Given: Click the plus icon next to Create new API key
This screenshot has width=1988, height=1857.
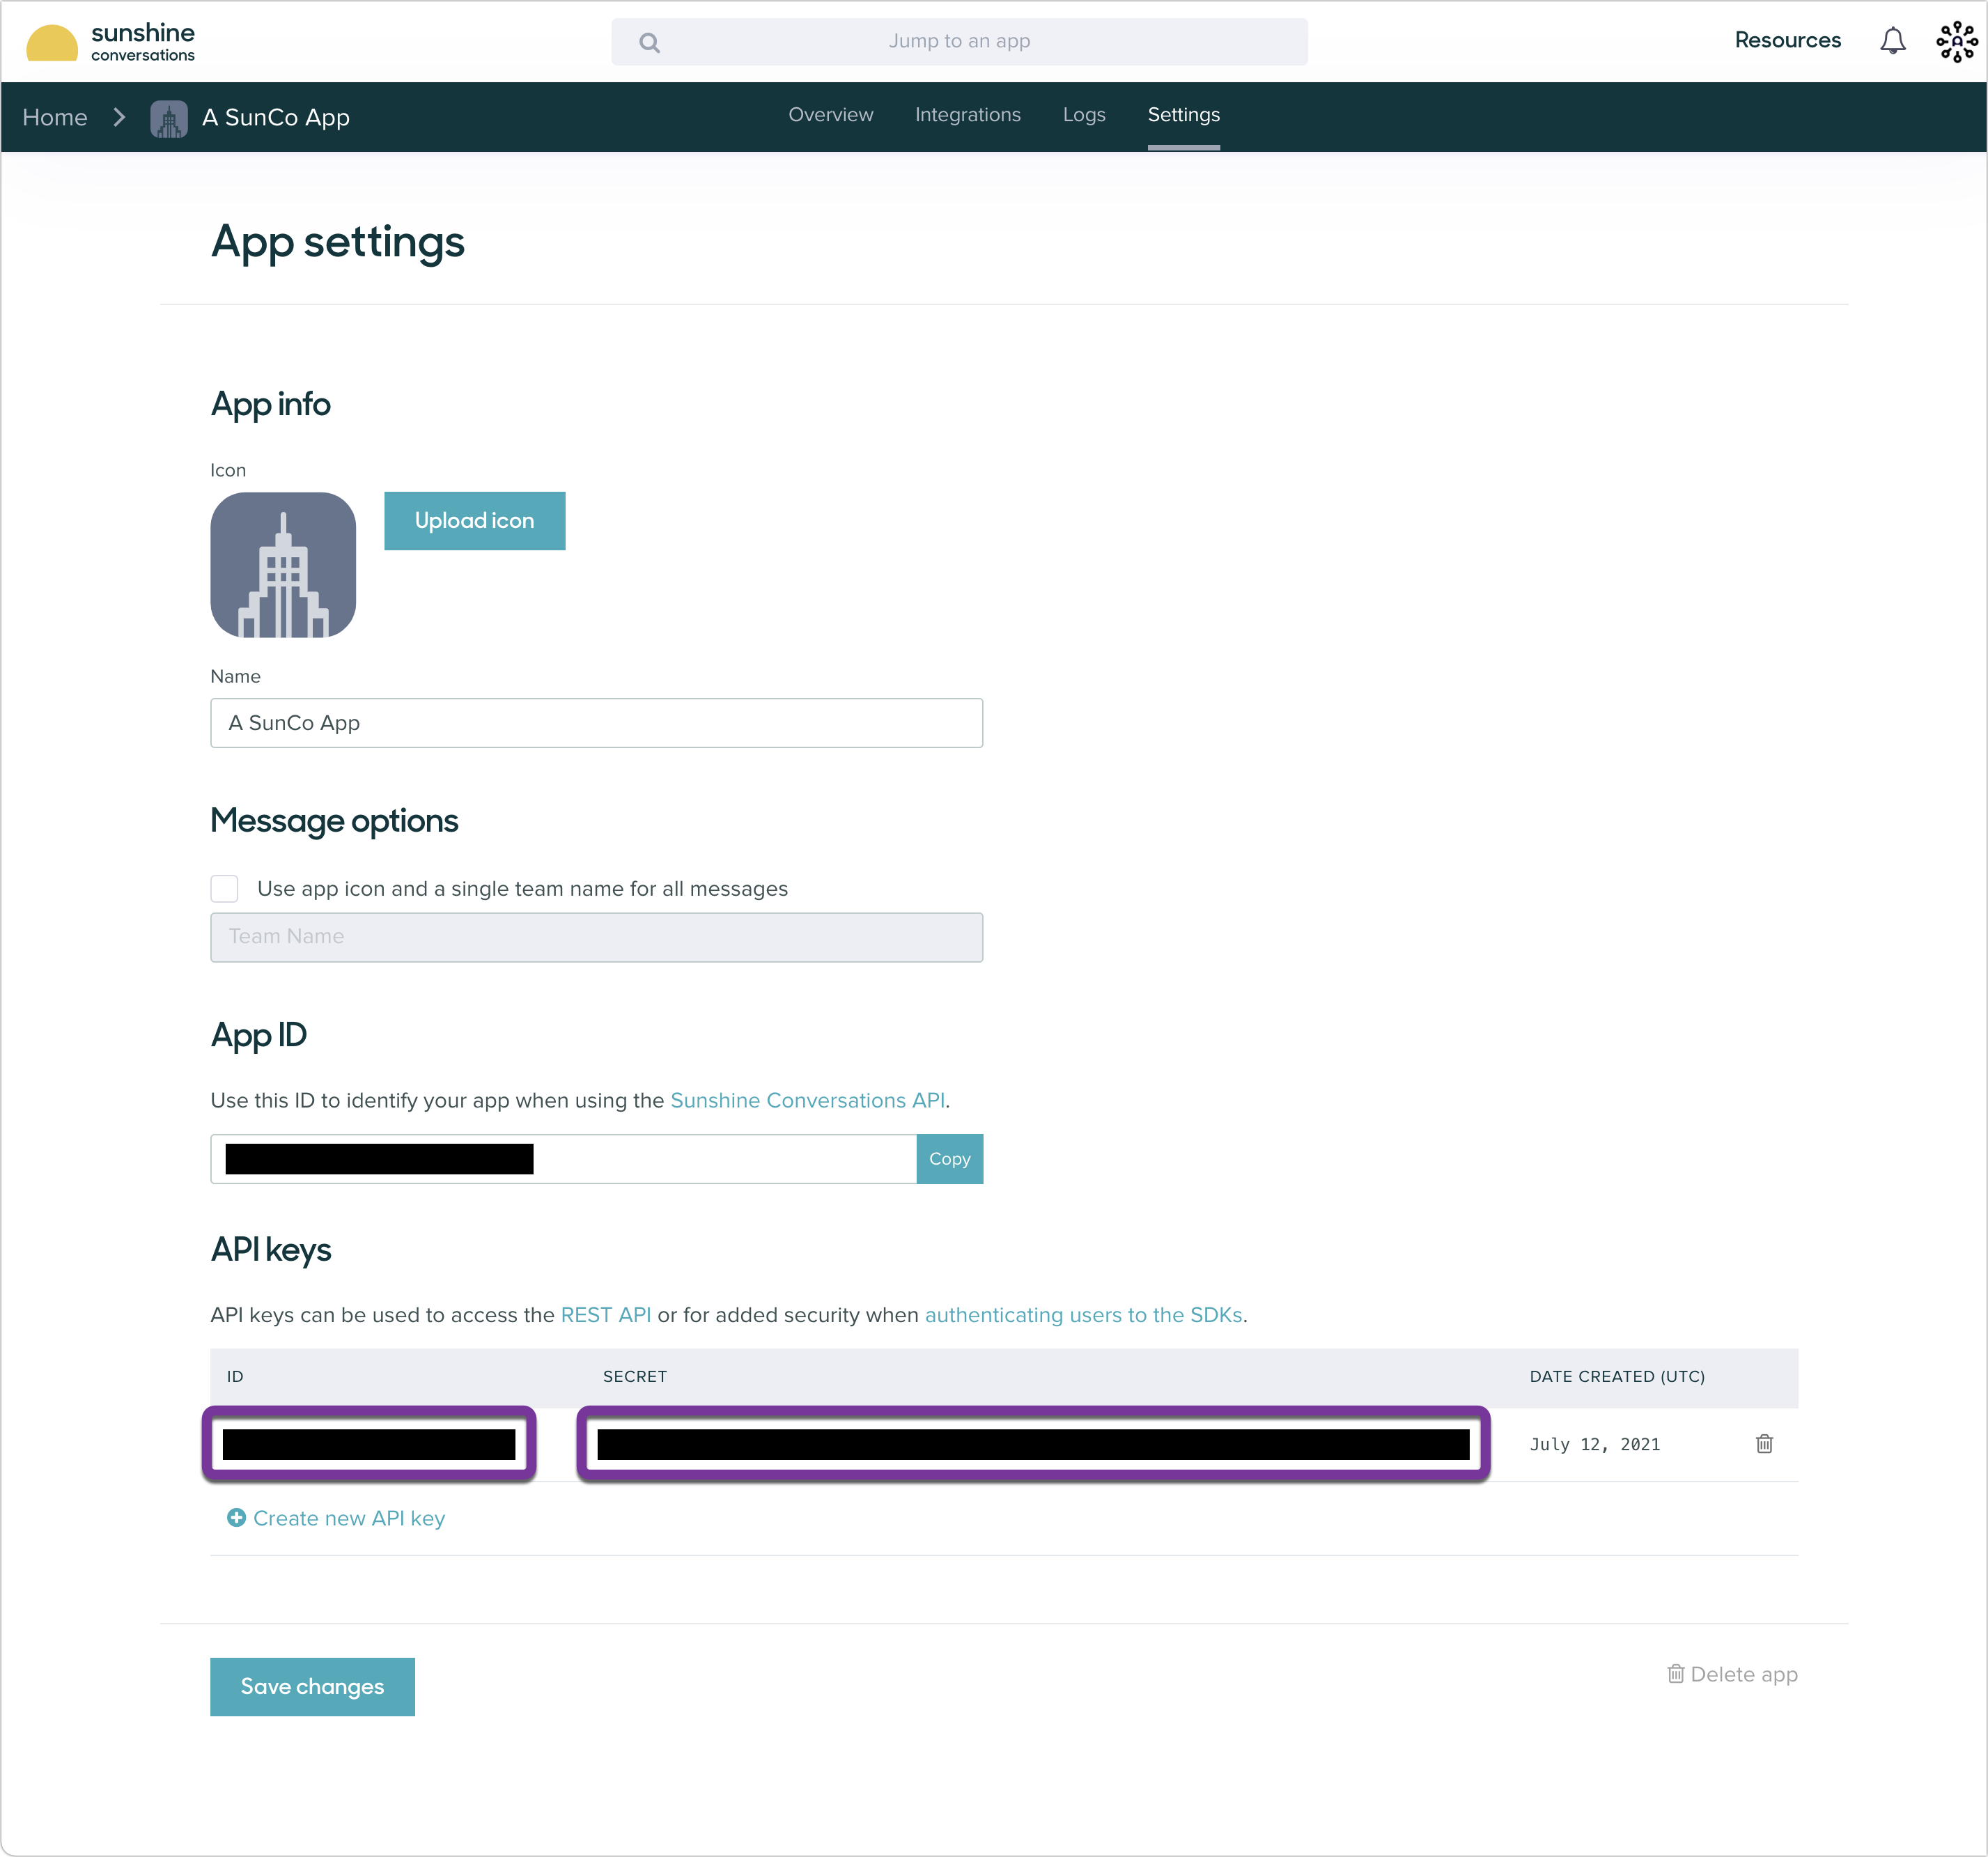Looking at the screenshot, I should point(236,1518).
